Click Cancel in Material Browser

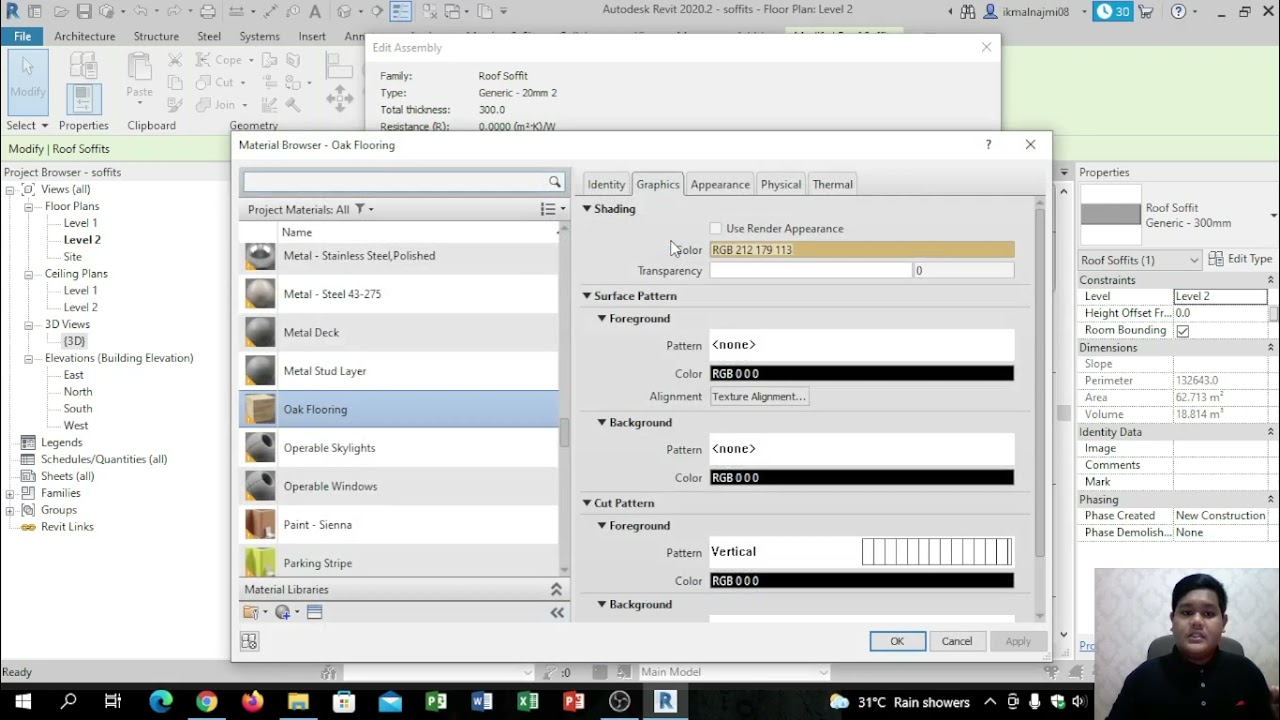[x=957, y=641]
